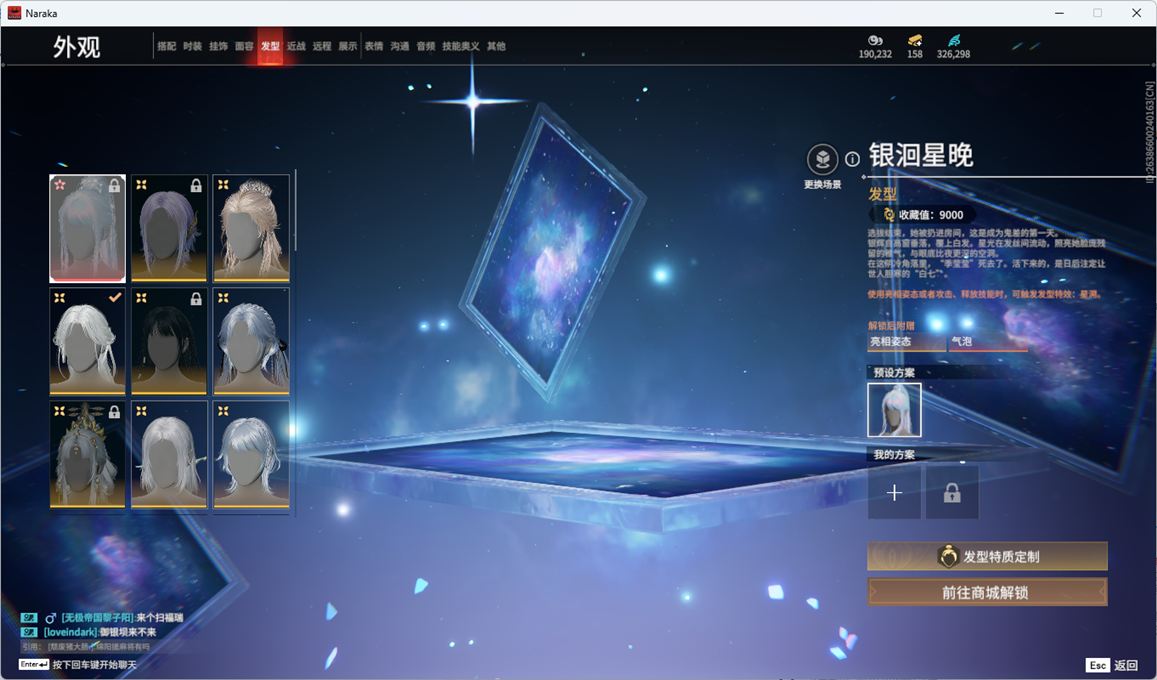This screenshot has height=680, width=1157.
Task: Select the selected pink-framed hairstyle with star
Action: 88,229
